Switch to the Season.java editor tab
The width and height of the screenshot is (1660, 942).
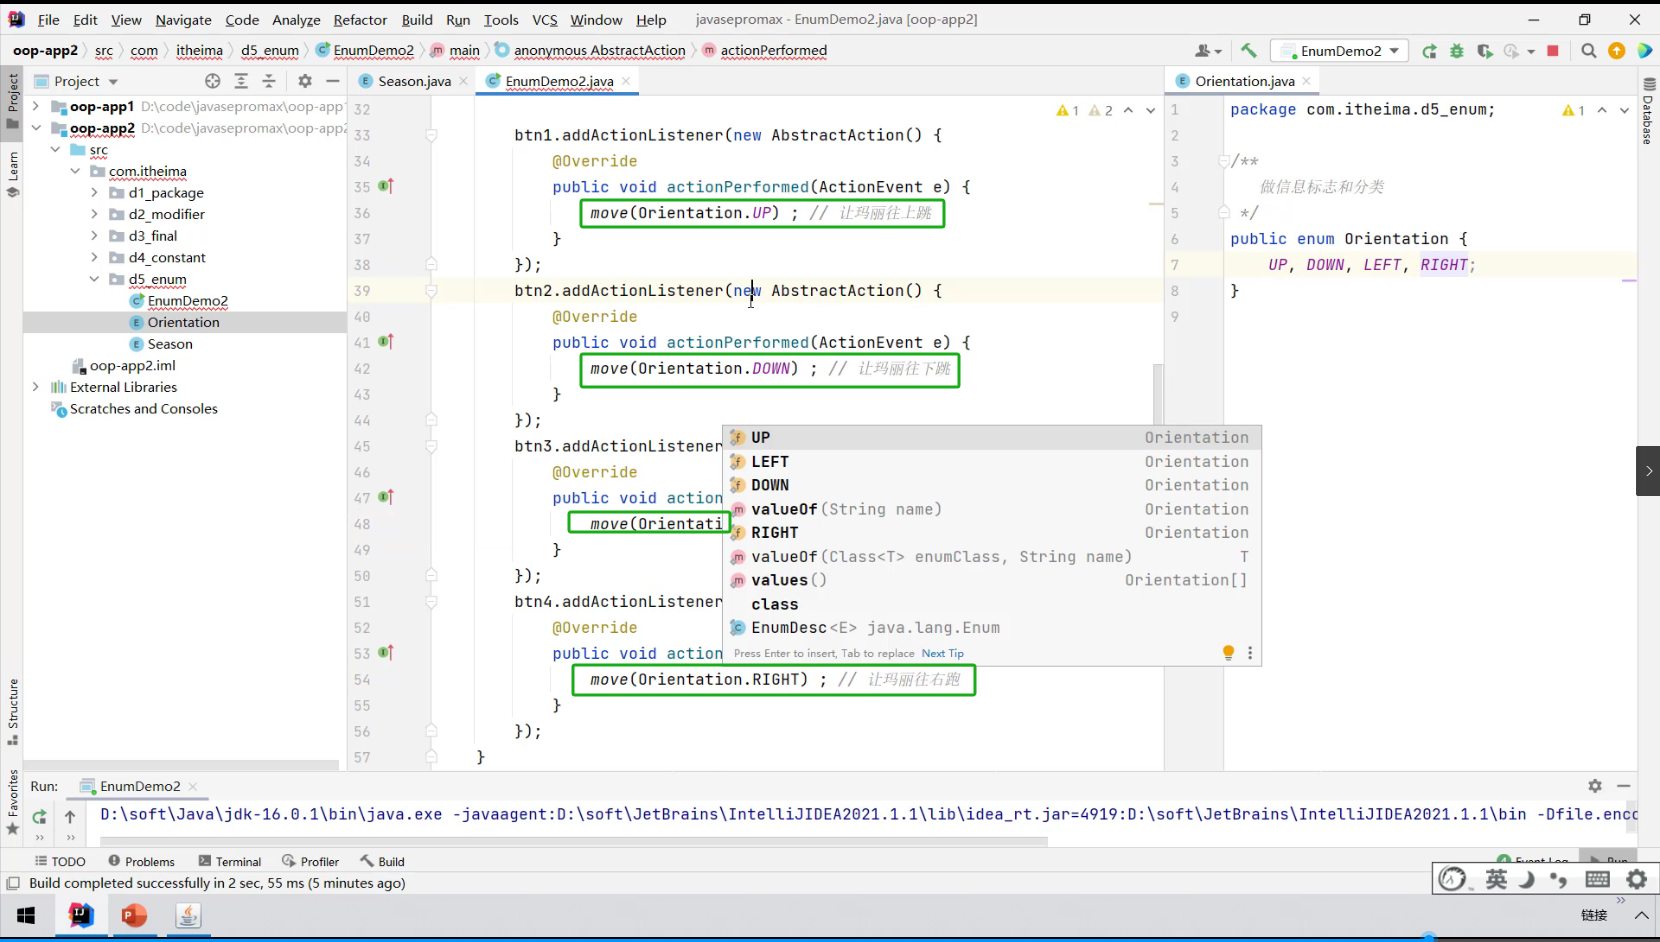[413, 81]
